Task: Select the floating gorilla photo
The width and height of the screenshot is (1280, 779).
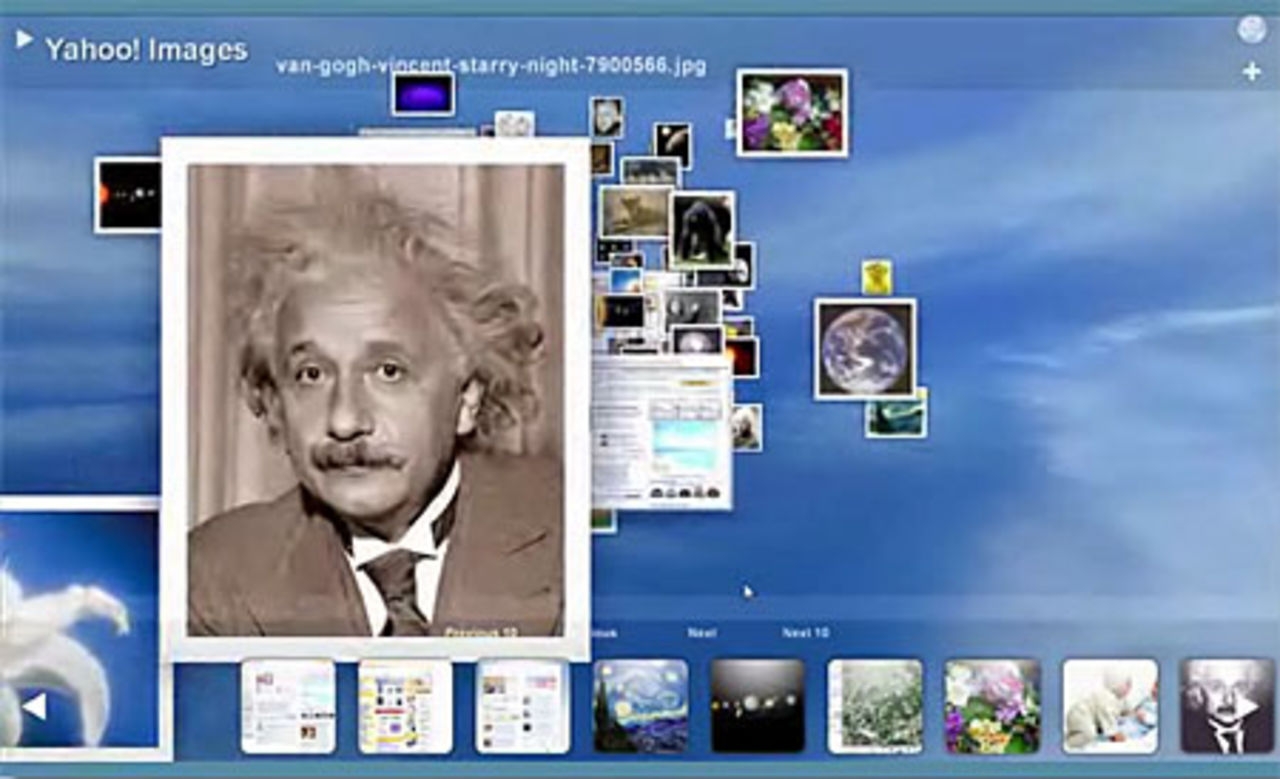Action: (701, 230)
